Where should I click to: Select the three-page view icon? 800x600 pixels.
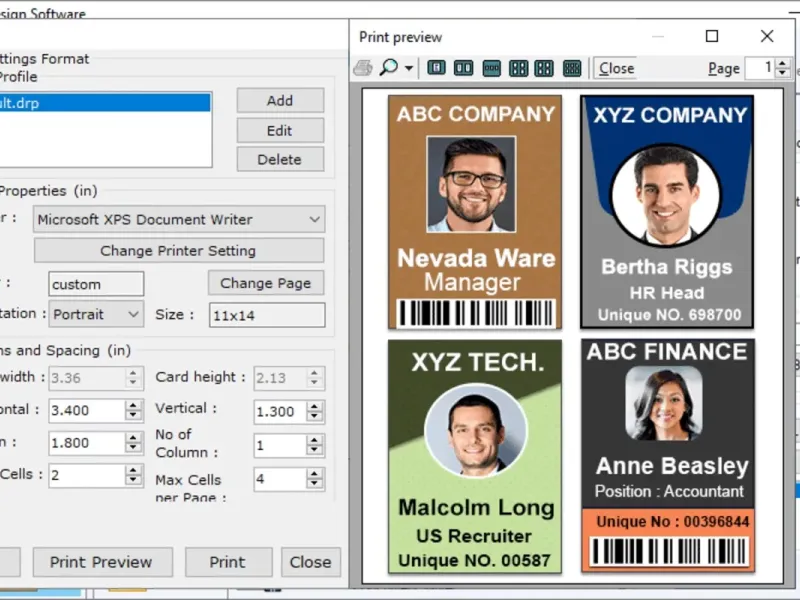coord(491,68)
